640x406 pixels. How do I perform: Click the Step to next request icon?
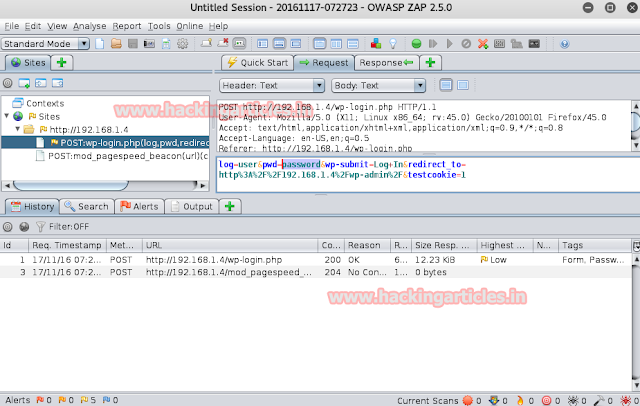pos(433,44)
